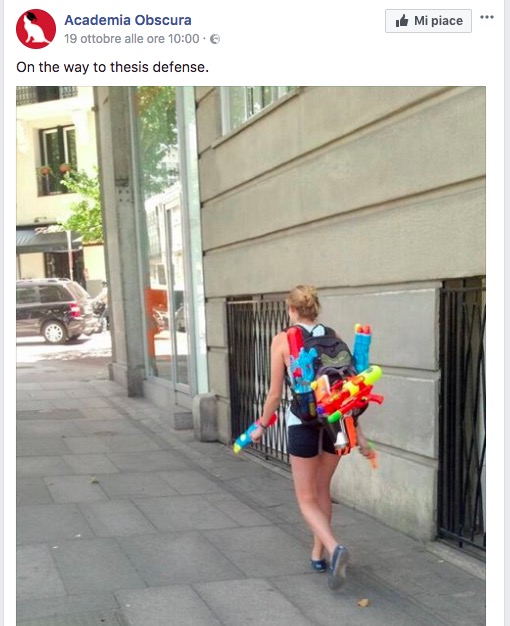This screenshot has width=510, height=626.
Task: Click the woman's blue slip-on shoes
Action: [332, 566]
